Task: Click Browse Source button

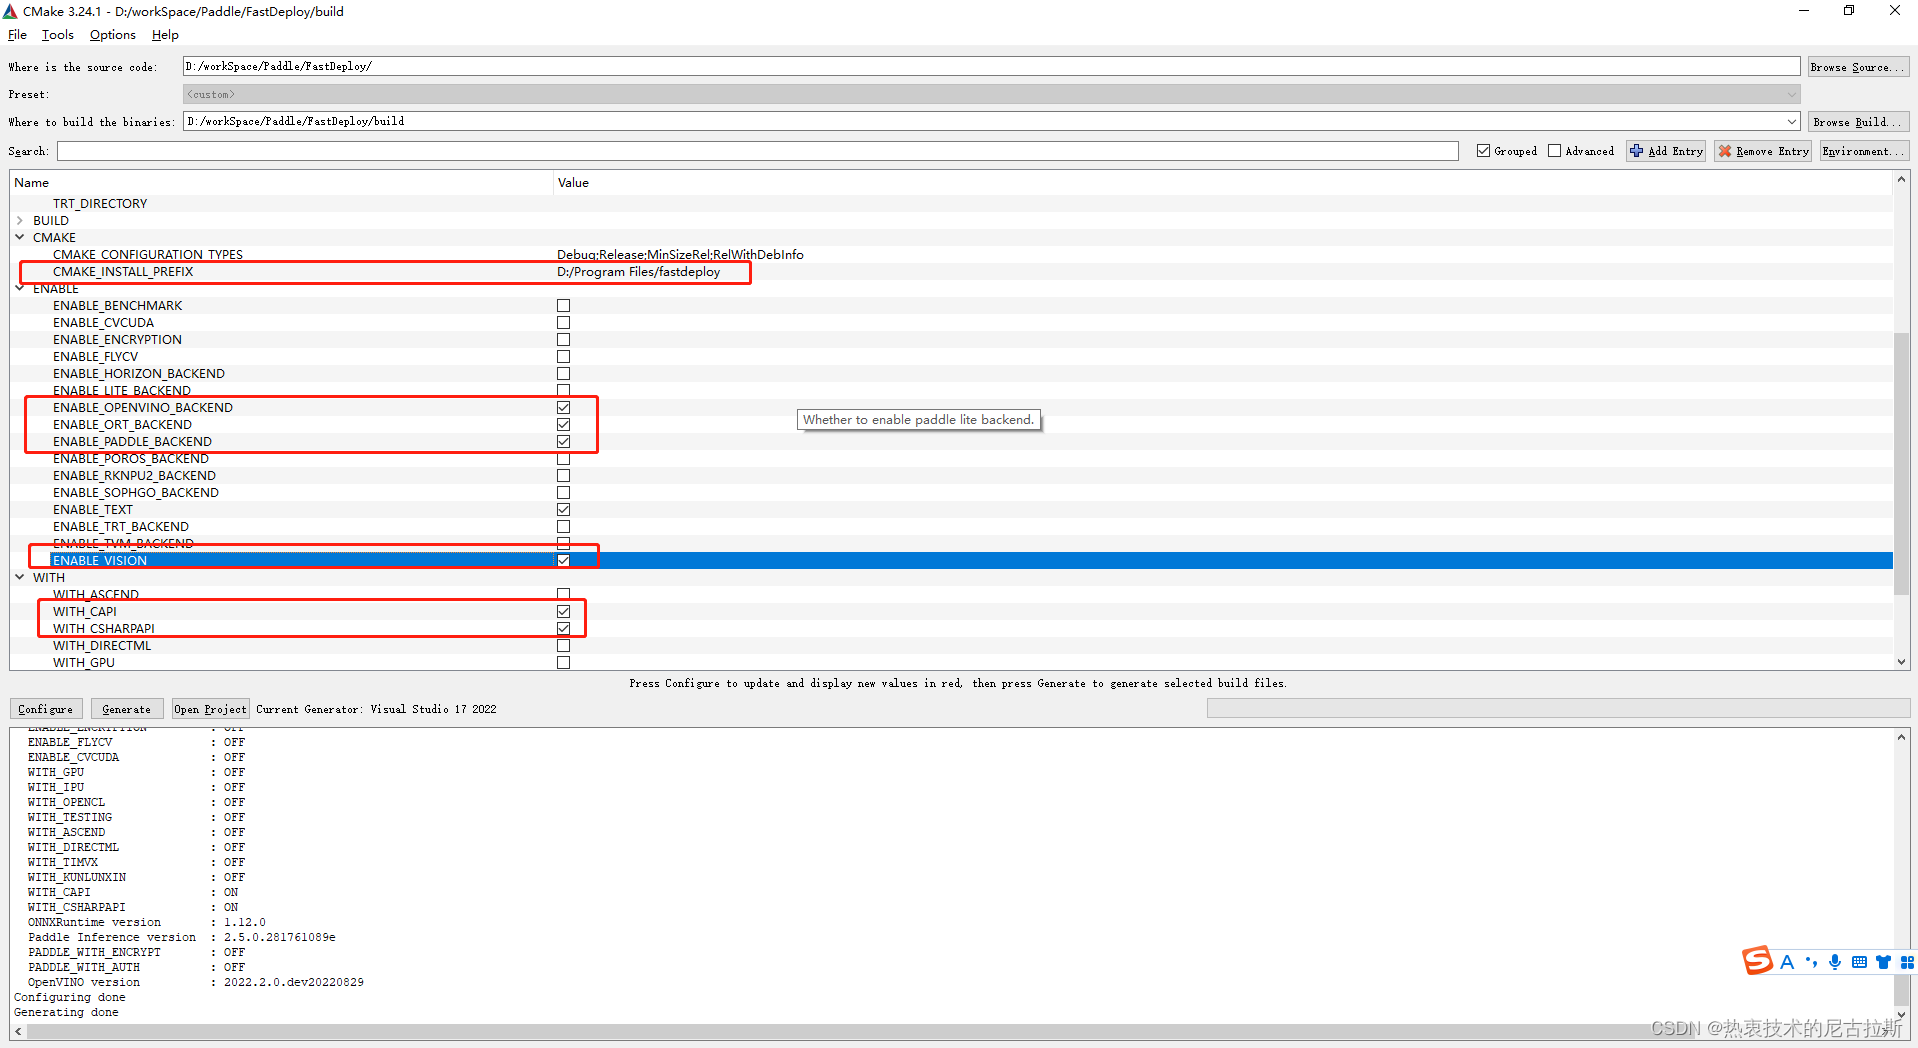Action: tap(1858, 67)
